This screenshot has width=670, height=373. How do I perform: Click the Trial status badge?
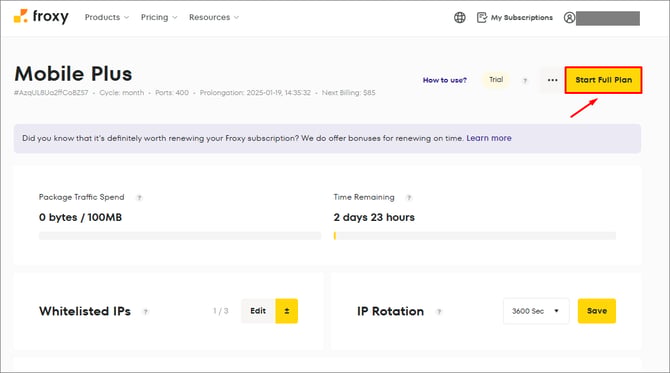[x=496, y=80]
